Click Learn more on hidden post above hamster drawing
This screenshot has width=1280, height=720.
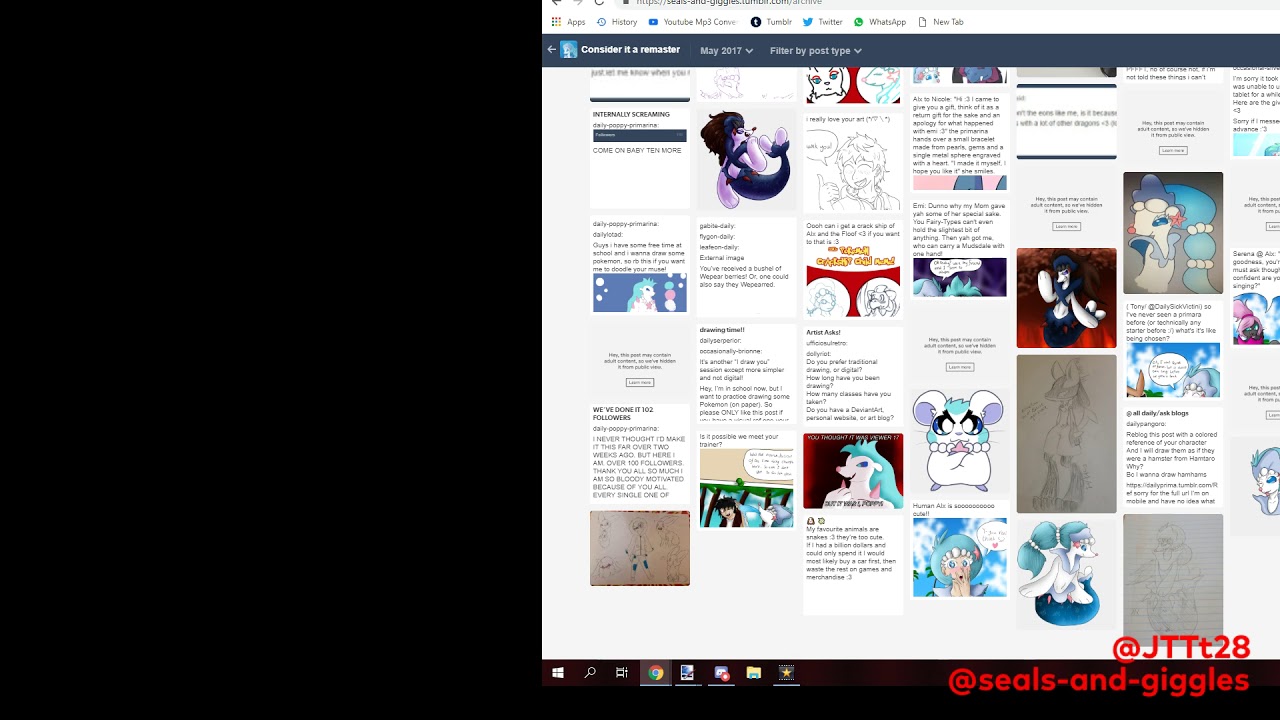point(960,367)
